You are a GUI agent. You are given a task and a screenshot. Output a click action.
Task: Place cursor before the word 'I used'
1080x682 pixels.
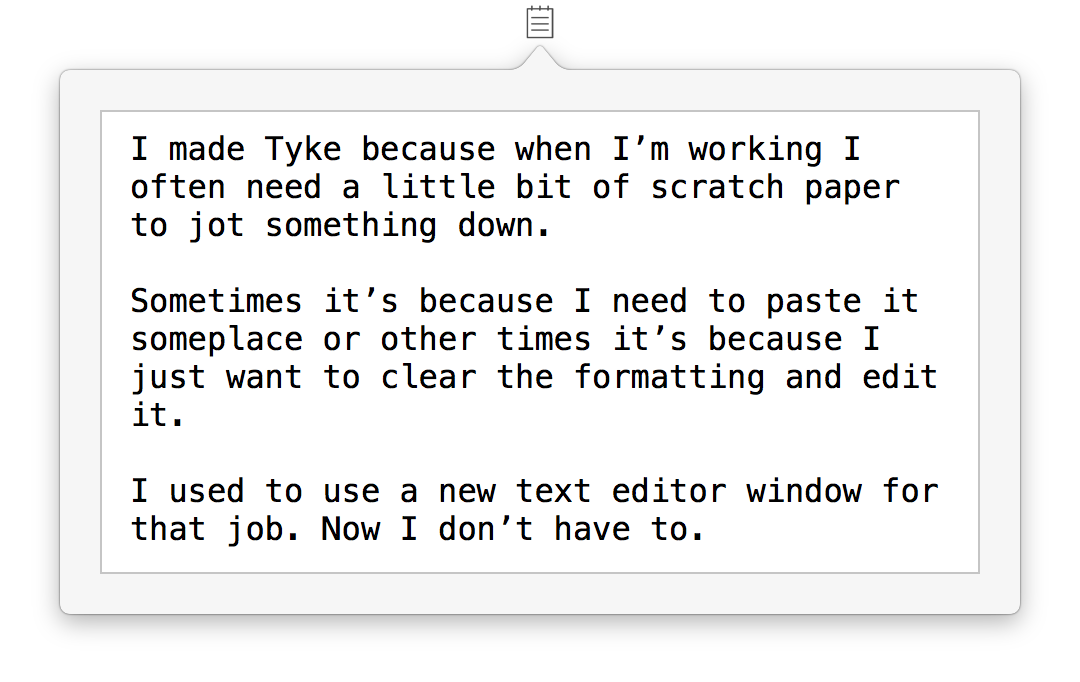[131, 490]
